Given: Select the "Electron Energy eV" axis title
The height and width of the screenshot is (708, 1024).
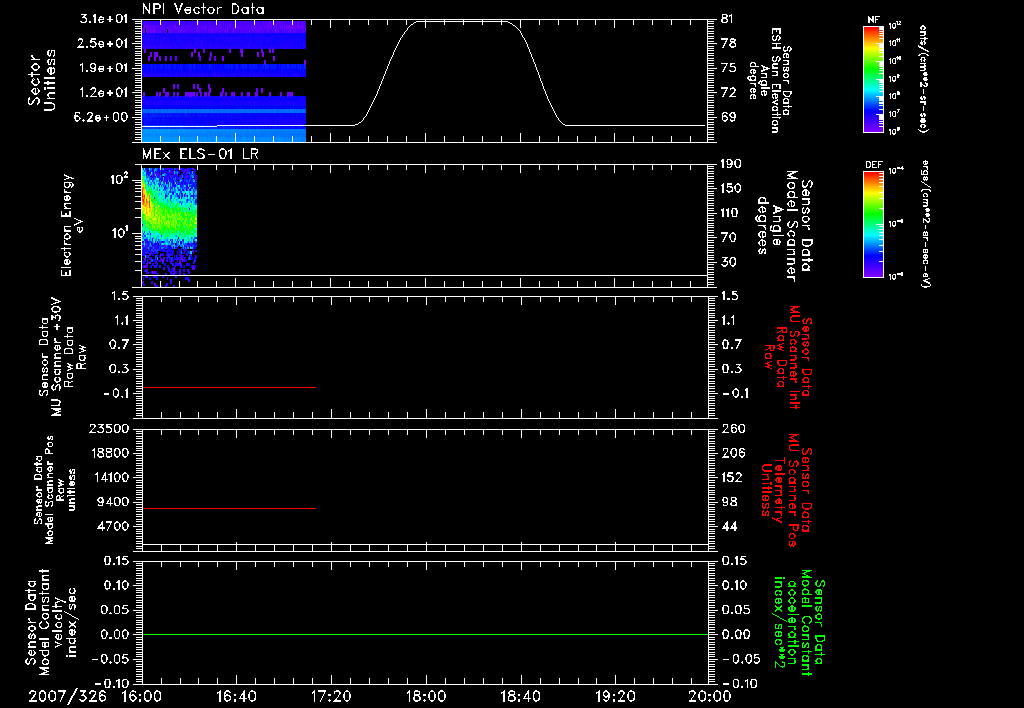Looking at the screenshot, I should pos(72,225).
